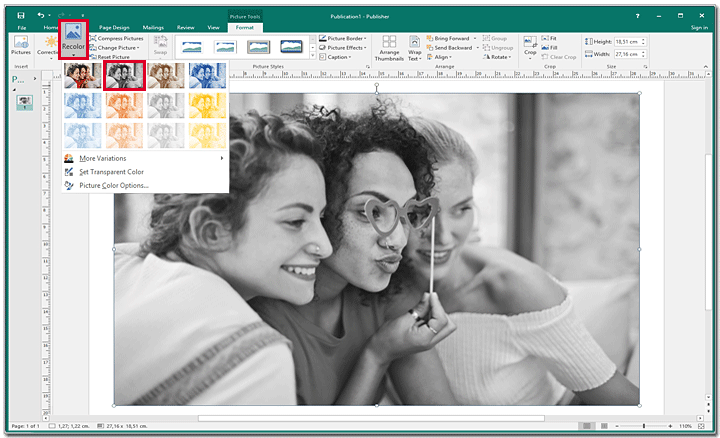Viewport: 720px width, 438px height.
Task: Open Change Picture dropdown
Action: [x=115, y=48]
